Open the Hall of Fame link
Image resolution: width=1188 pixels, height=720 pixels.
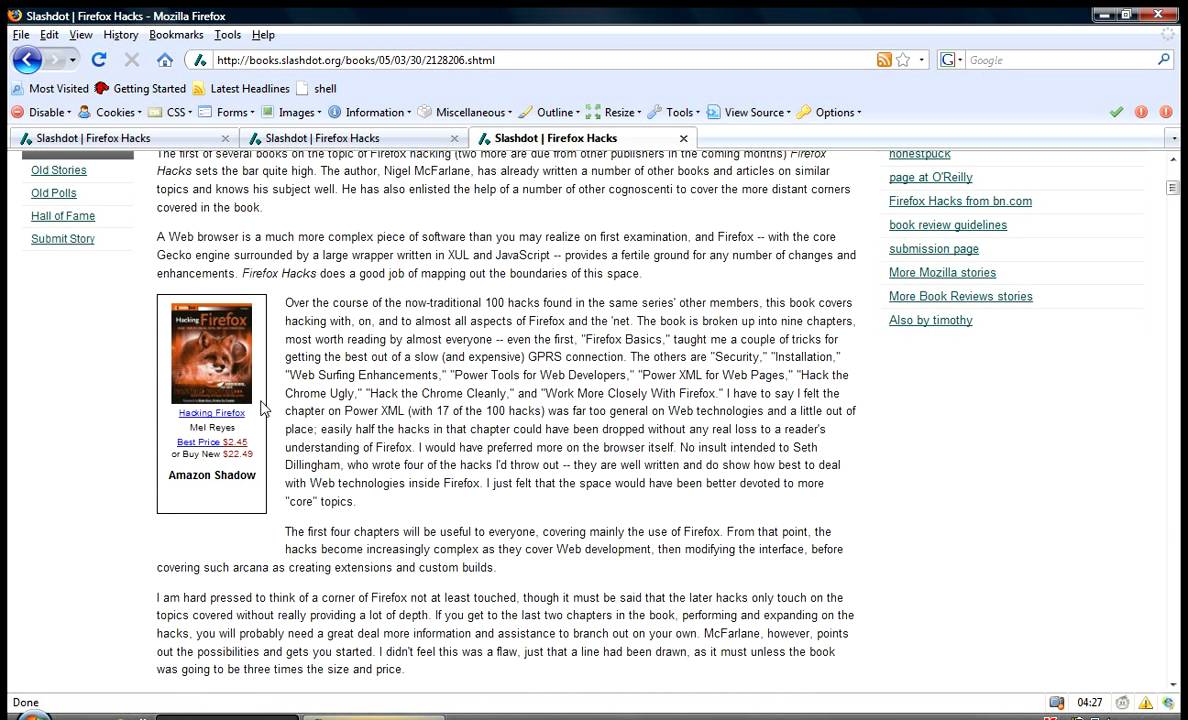coord(63,216)
